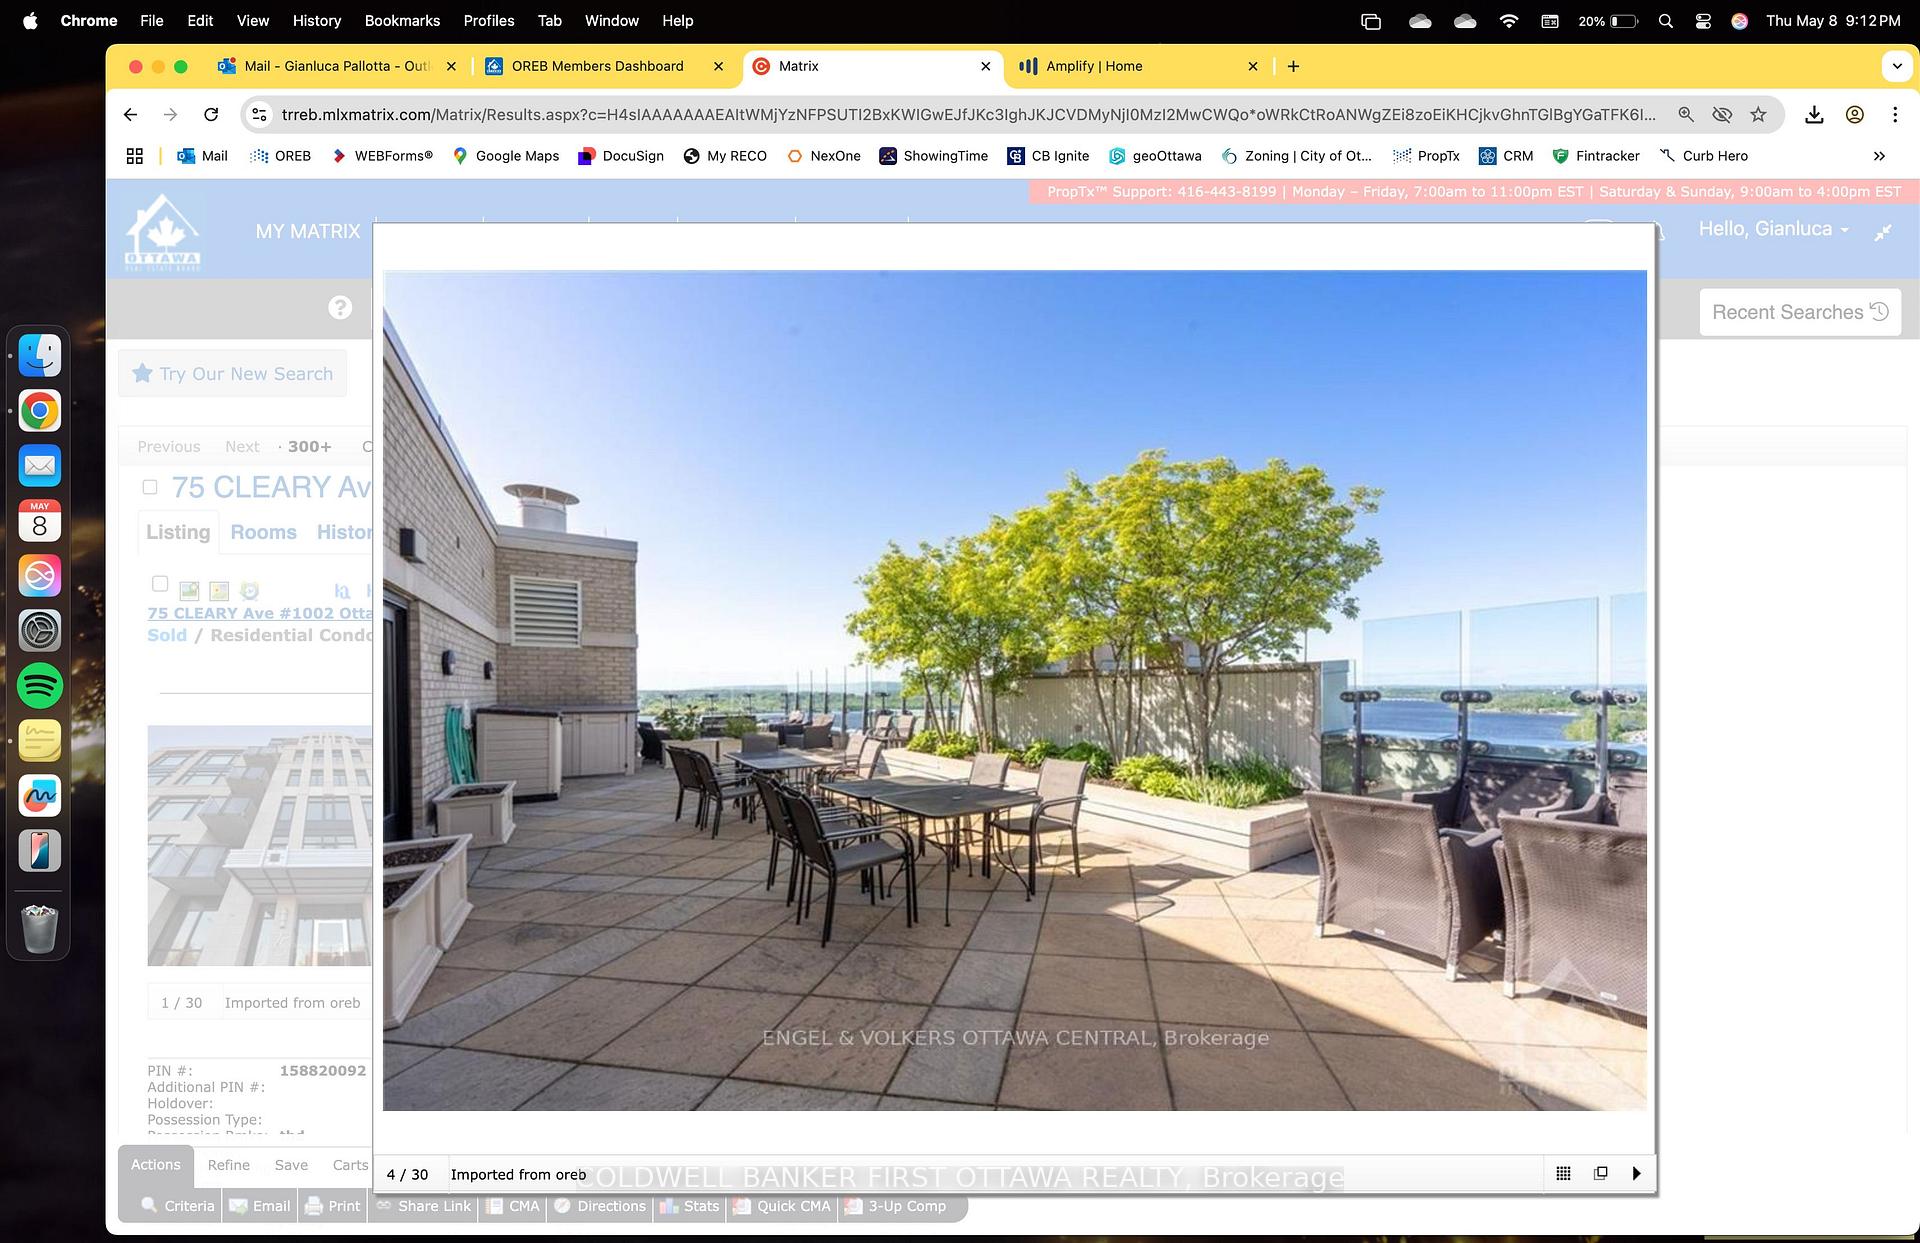This screenshot has width=1920, height=1243.
Task: Expand the Hello, Gianluca dropdown
Action: click(x=1773, y=229)
